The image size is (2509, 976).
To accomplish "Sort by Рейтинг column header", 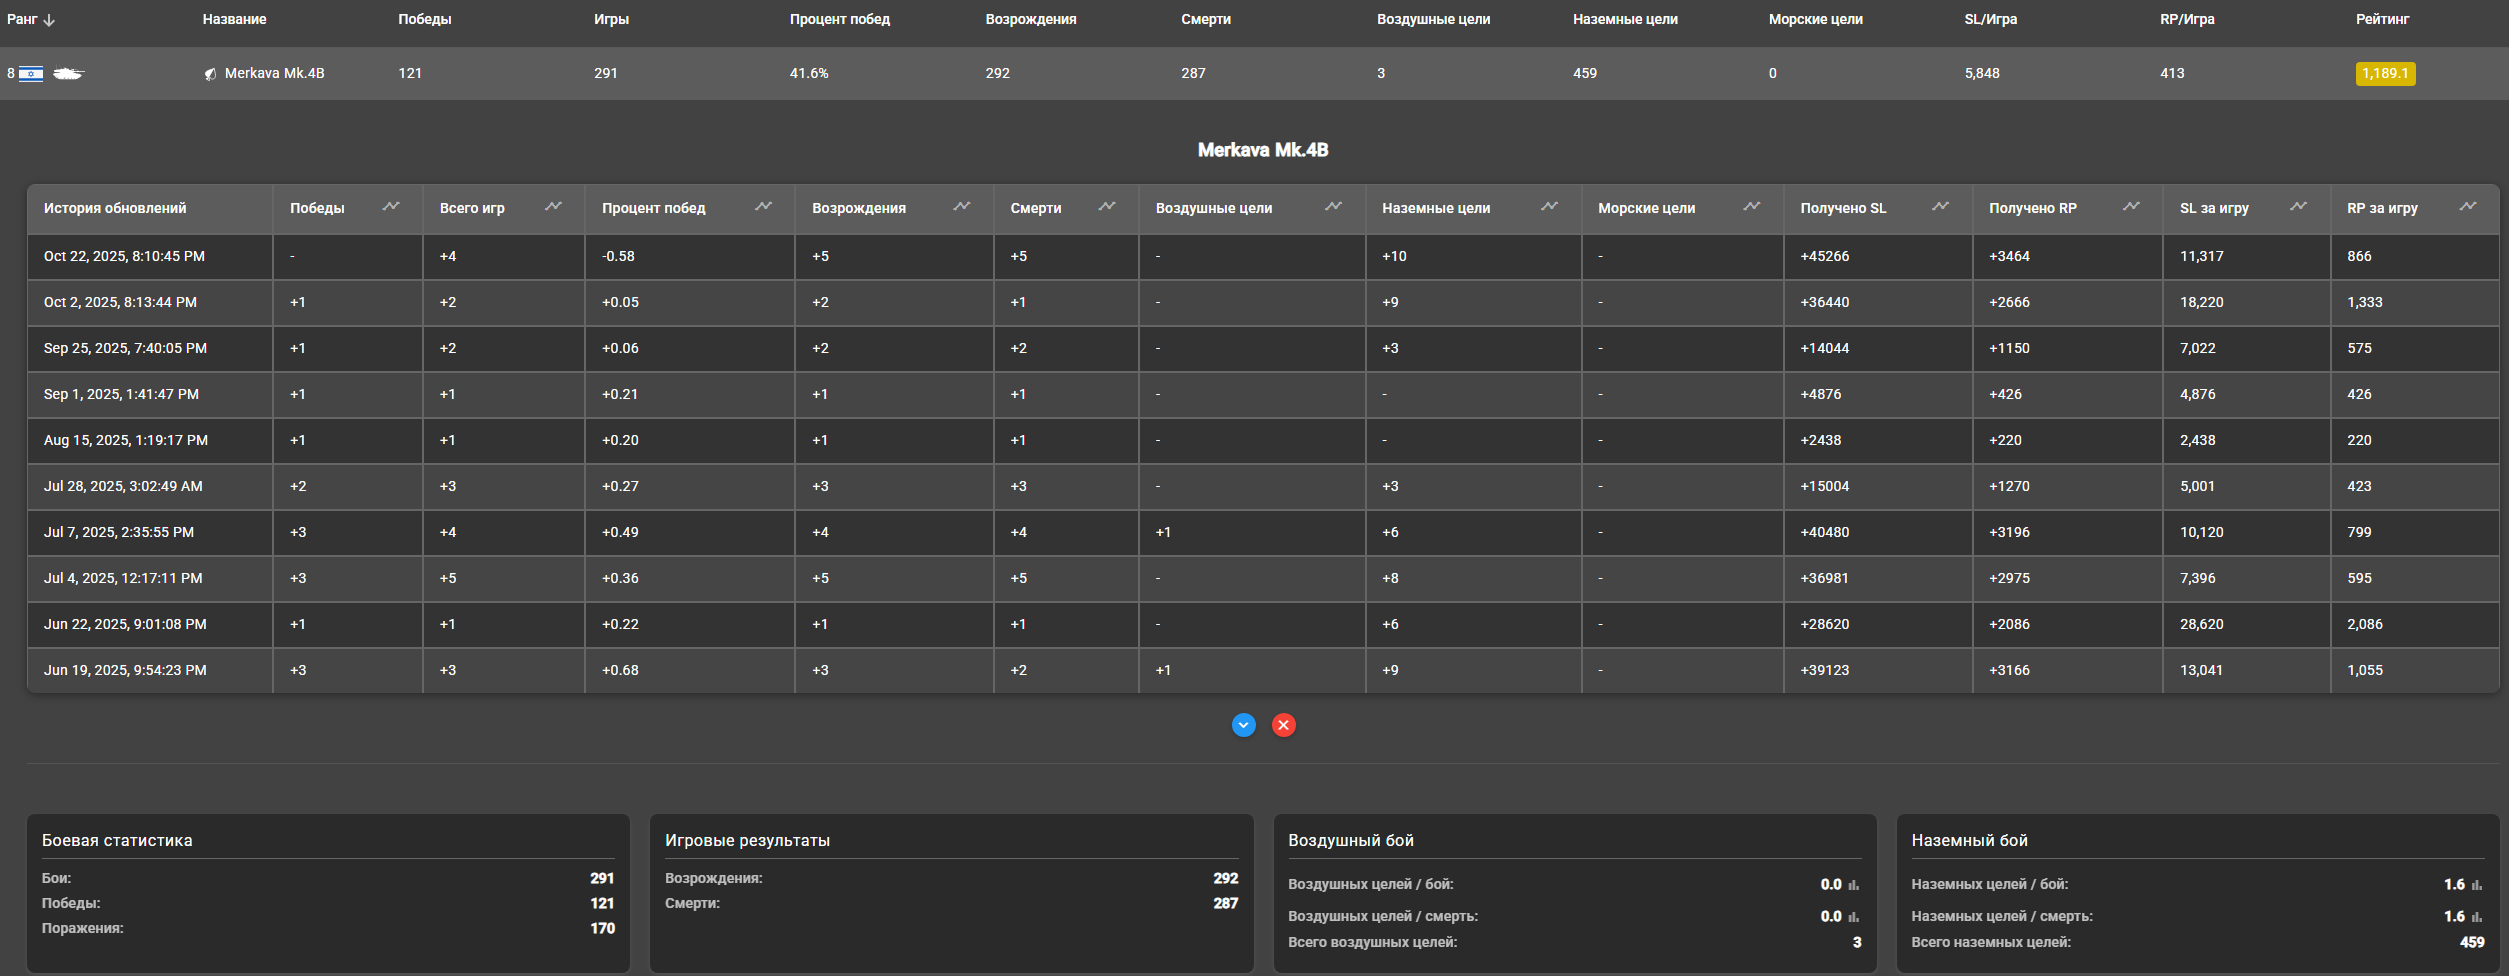I will (x=2382, y=20).
